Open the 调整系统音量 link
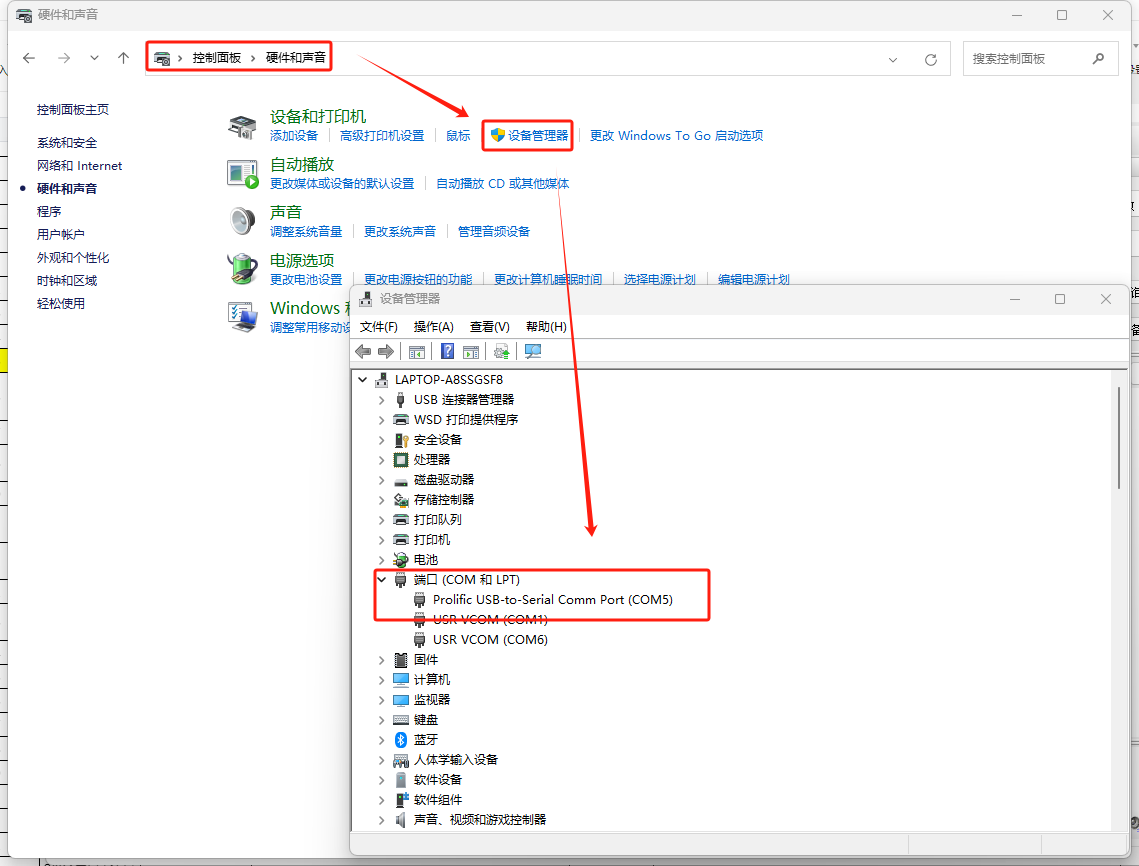 306,232
